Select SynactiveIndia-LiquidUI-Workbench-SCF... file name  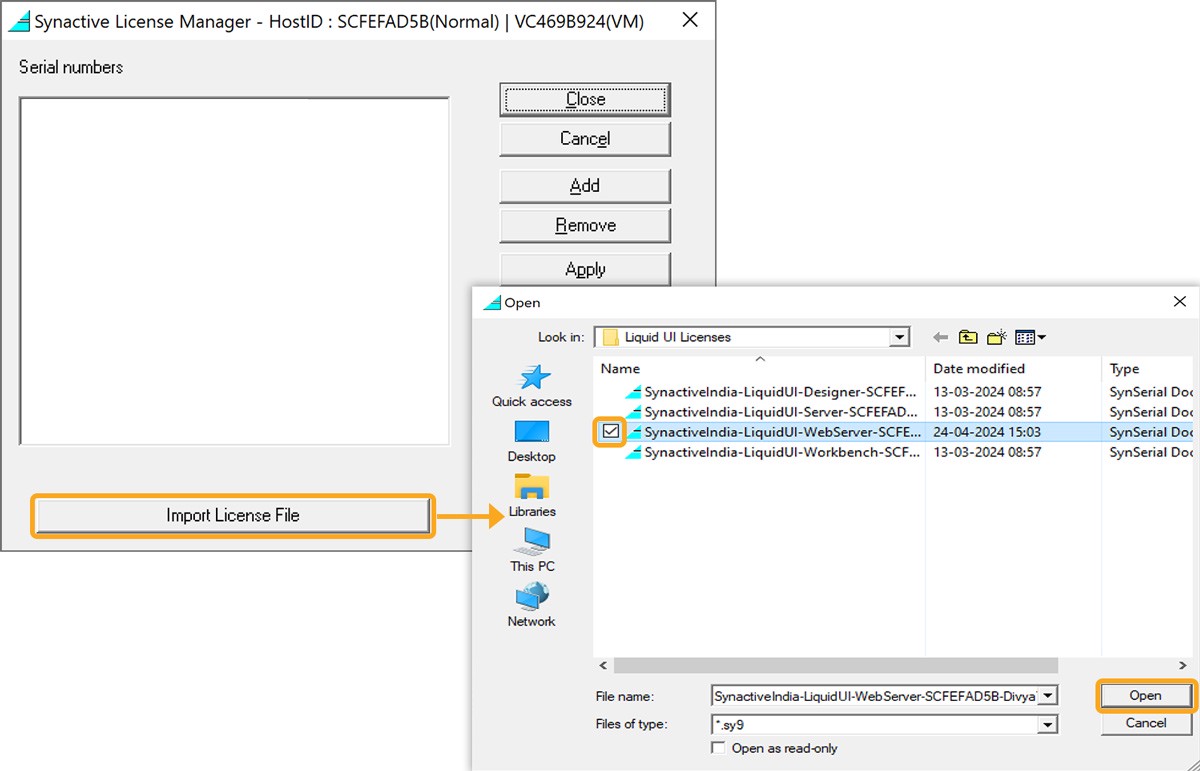[x=782, y=452]
